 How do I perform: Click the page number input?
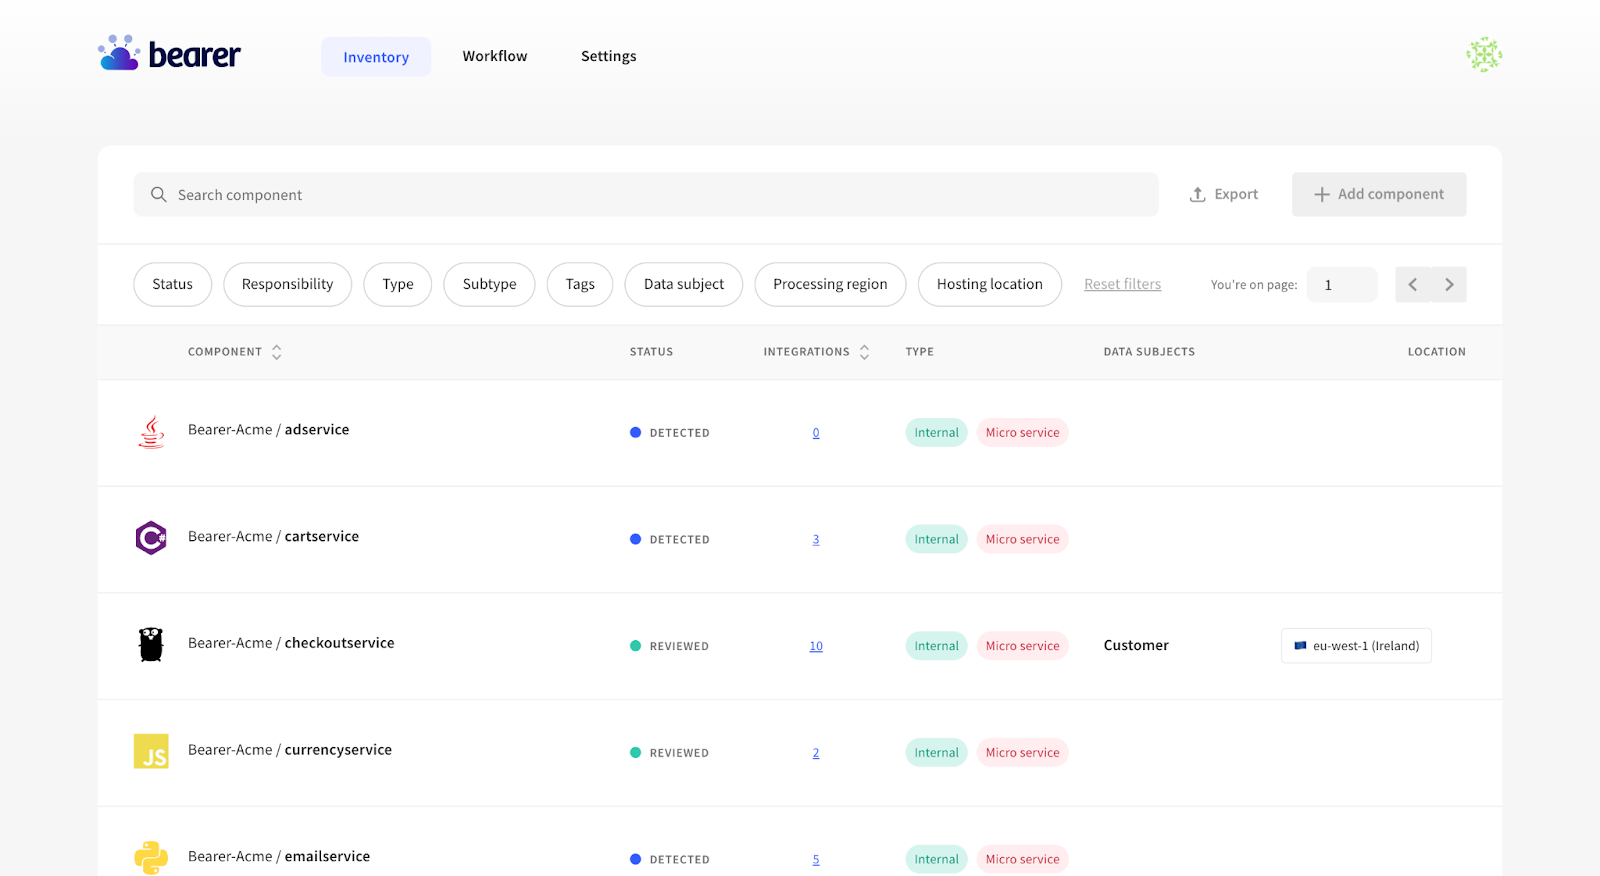pos(1342,285)
